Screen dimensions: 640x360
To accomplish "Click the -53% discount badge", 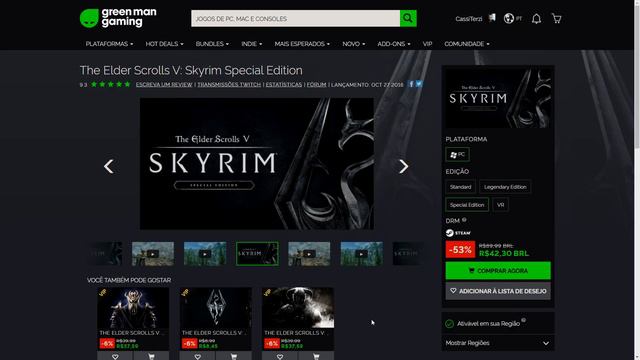I will (460, 249).
